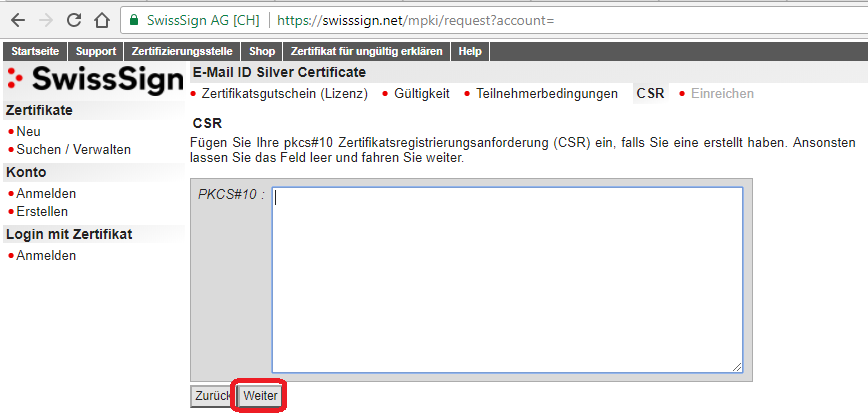Go to Gültigkeit step
This screenshot has width=868, height=416.
tap(422, 94)
